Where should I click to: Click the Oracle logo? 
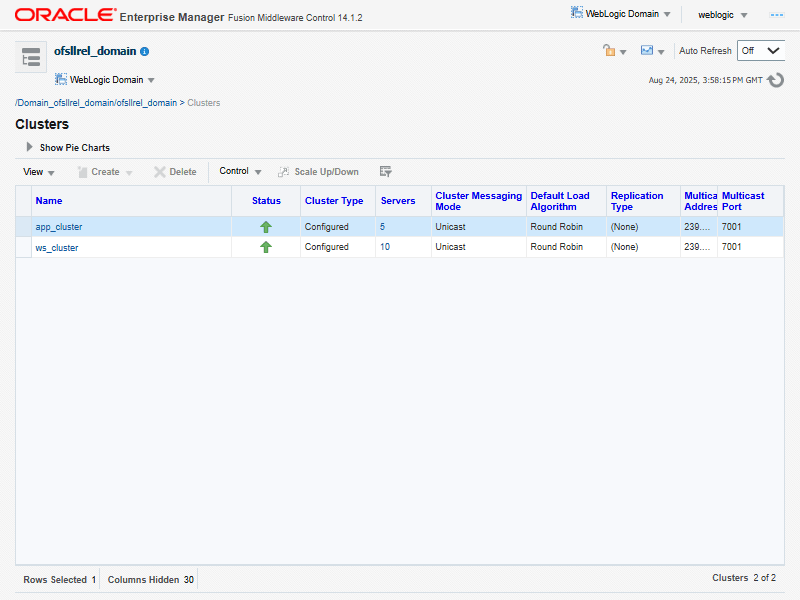65,15
